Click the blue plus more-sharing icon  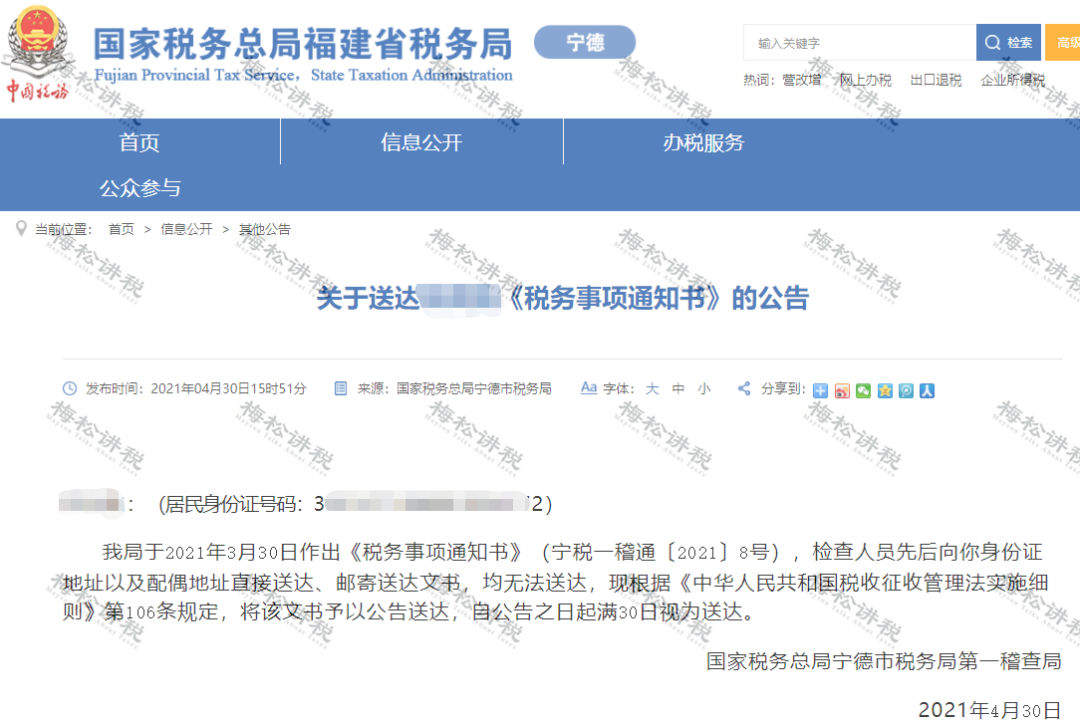(820, 390)
